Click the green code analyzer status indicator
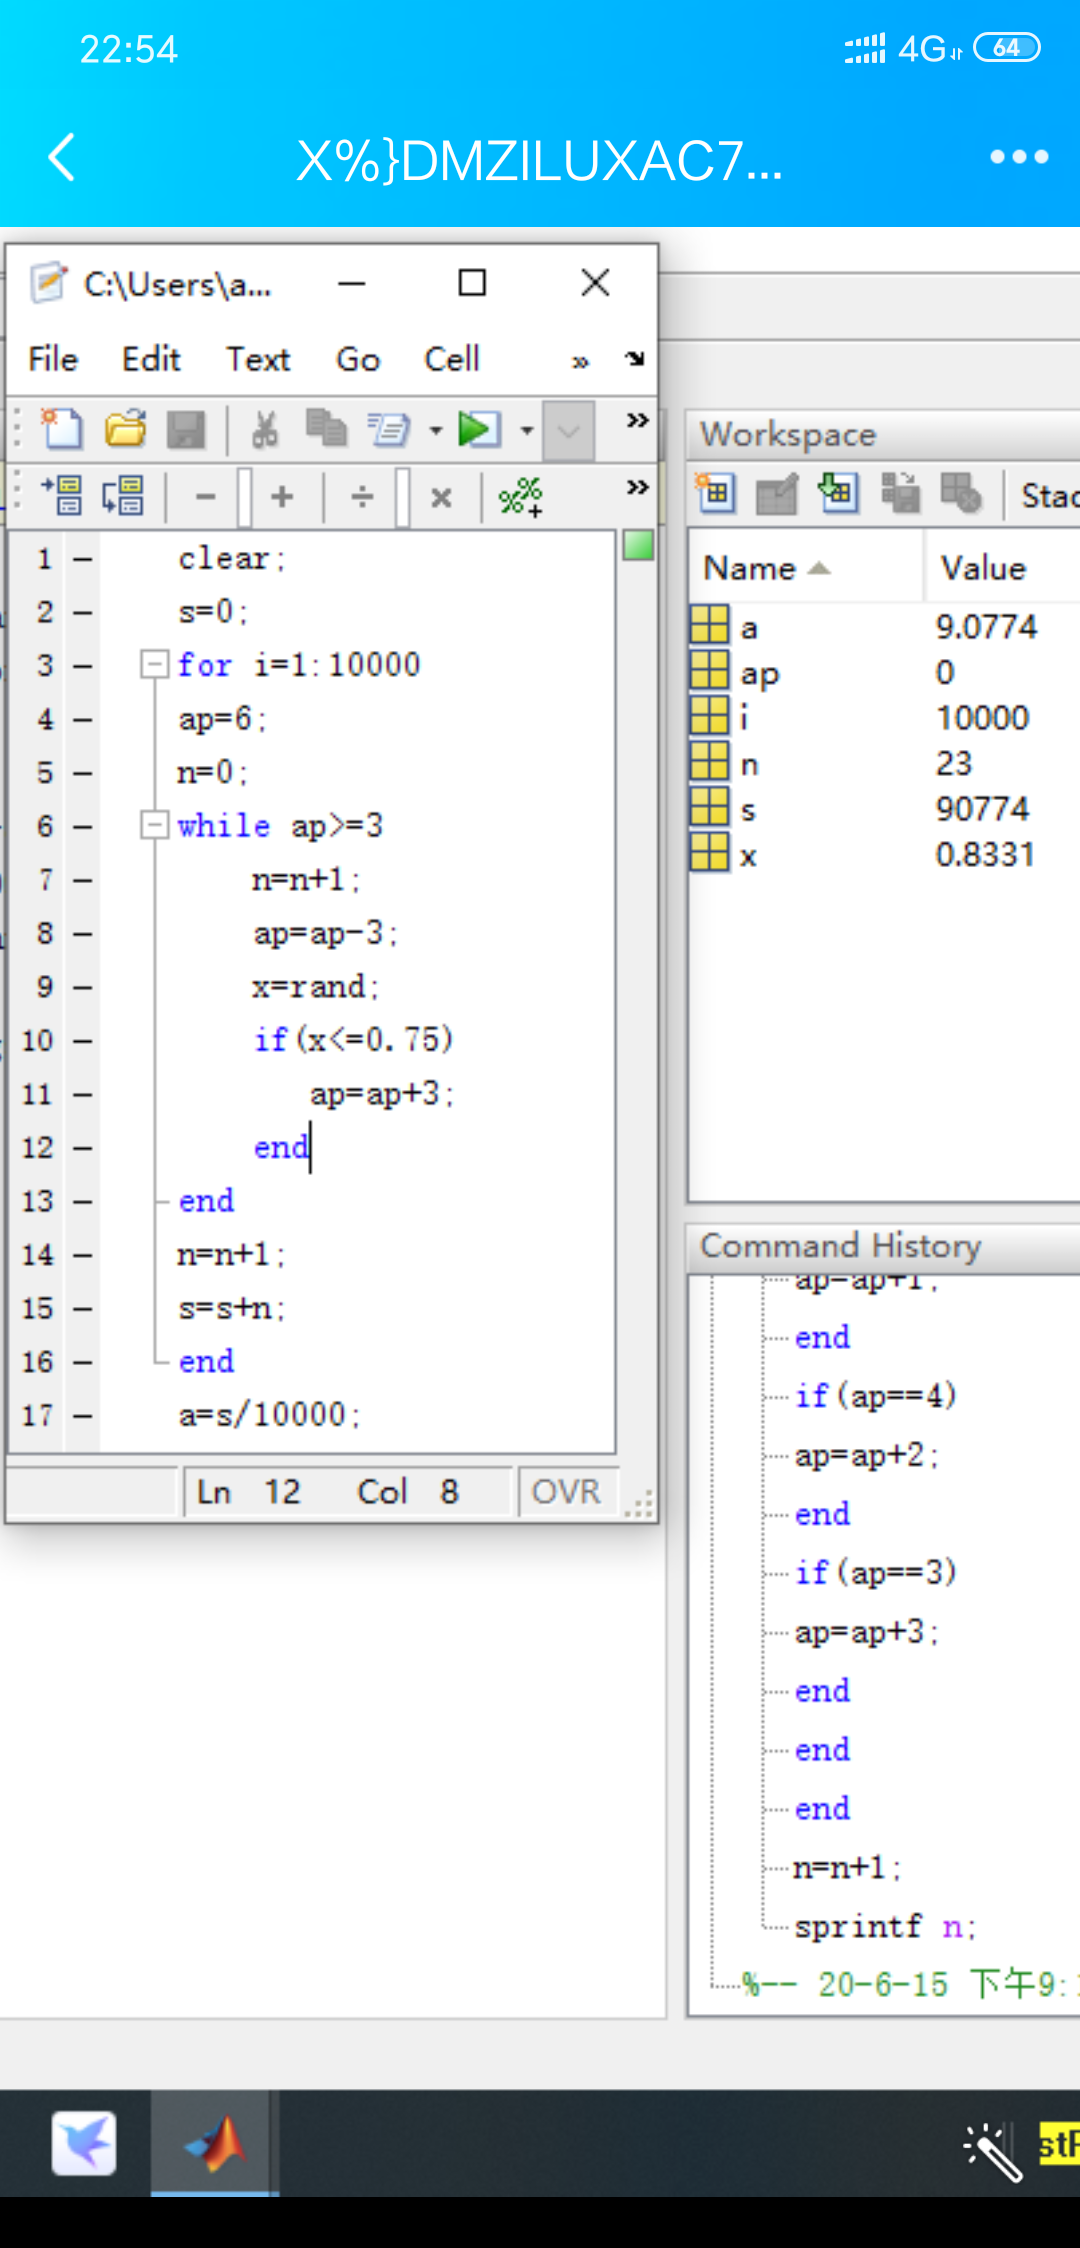Image resolution: width=1080 pixels, height=2248 pixels. tap(638, 545)
